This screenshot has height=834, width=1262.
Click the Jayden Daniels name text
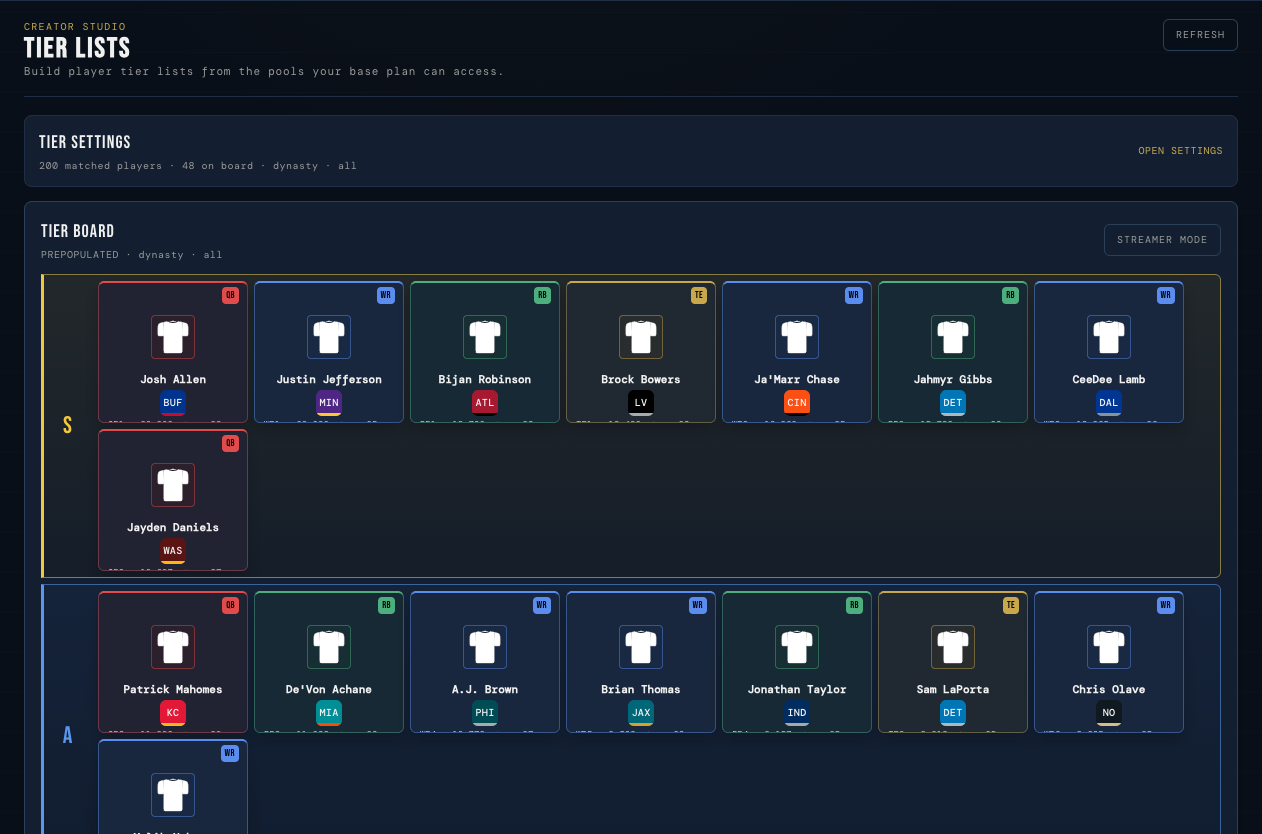tap(173, 527)
